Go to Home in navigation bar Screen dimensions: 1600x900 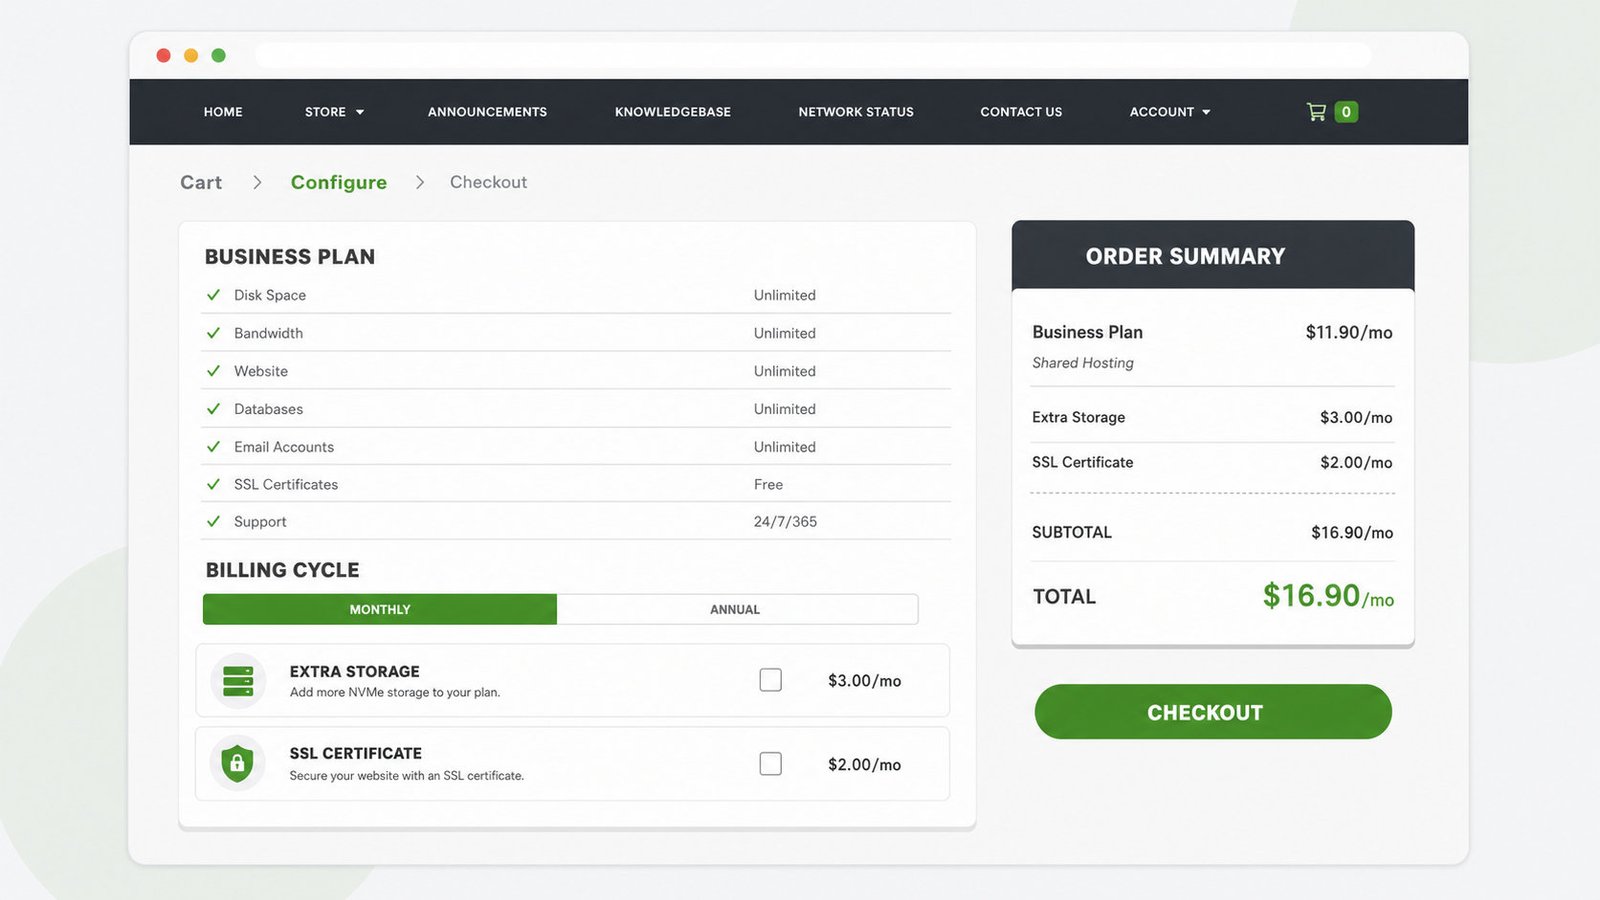tap(223, 112)
